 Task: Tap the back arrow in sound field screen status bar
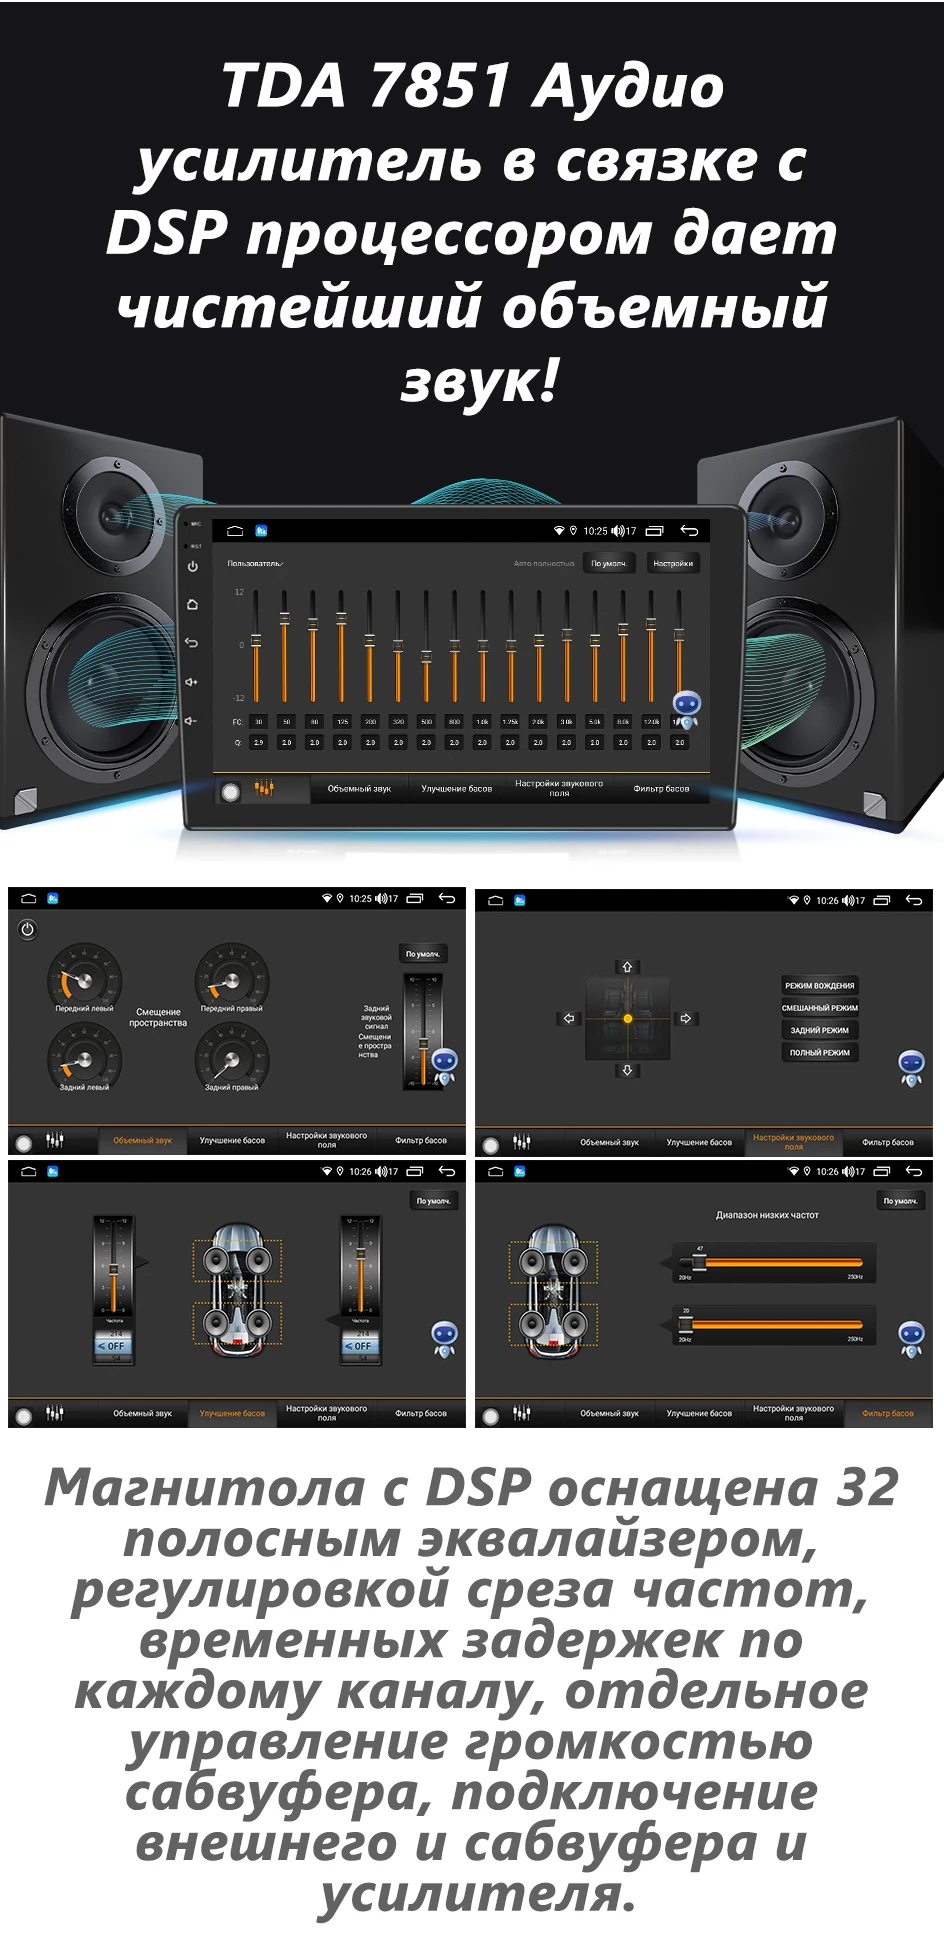[x=914, y=900]
